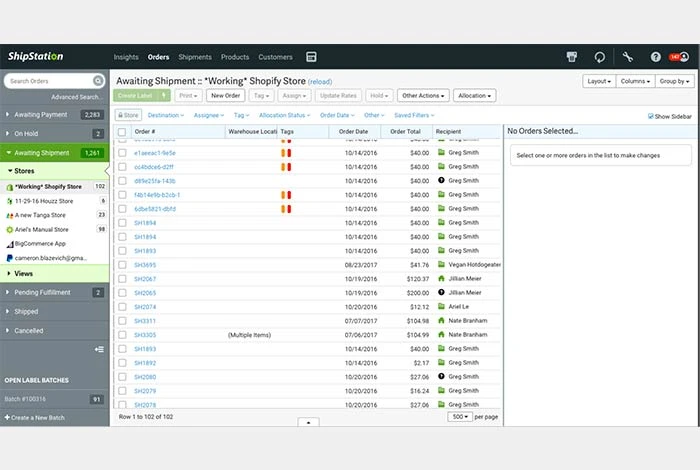This screenshot has width=700, height=470.
Task: Expand the Awaiting Payment section
Action: pyautogui.click(x=54, y=115)
